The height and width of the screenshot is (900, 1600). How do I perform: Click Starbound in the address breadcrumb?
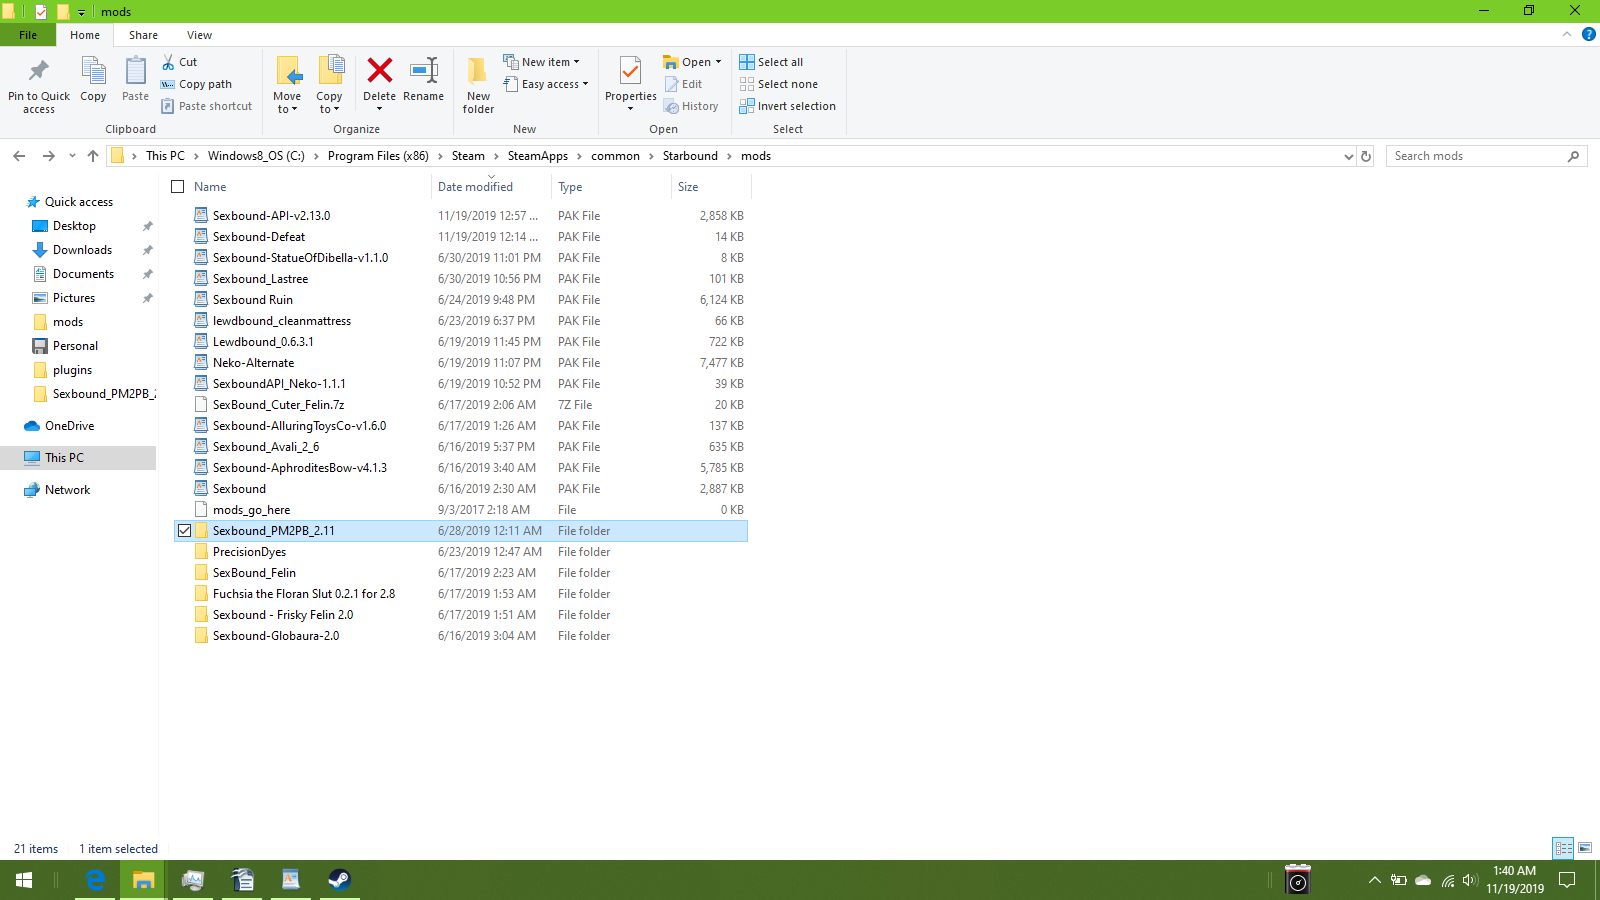click(690, 156)
